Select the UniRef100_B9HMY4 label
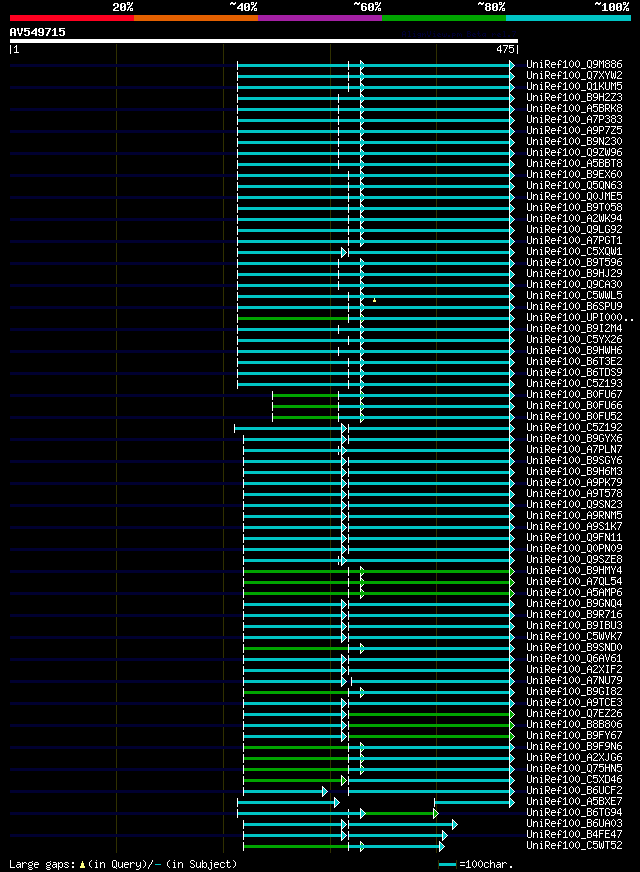 (x=574, y=571)
